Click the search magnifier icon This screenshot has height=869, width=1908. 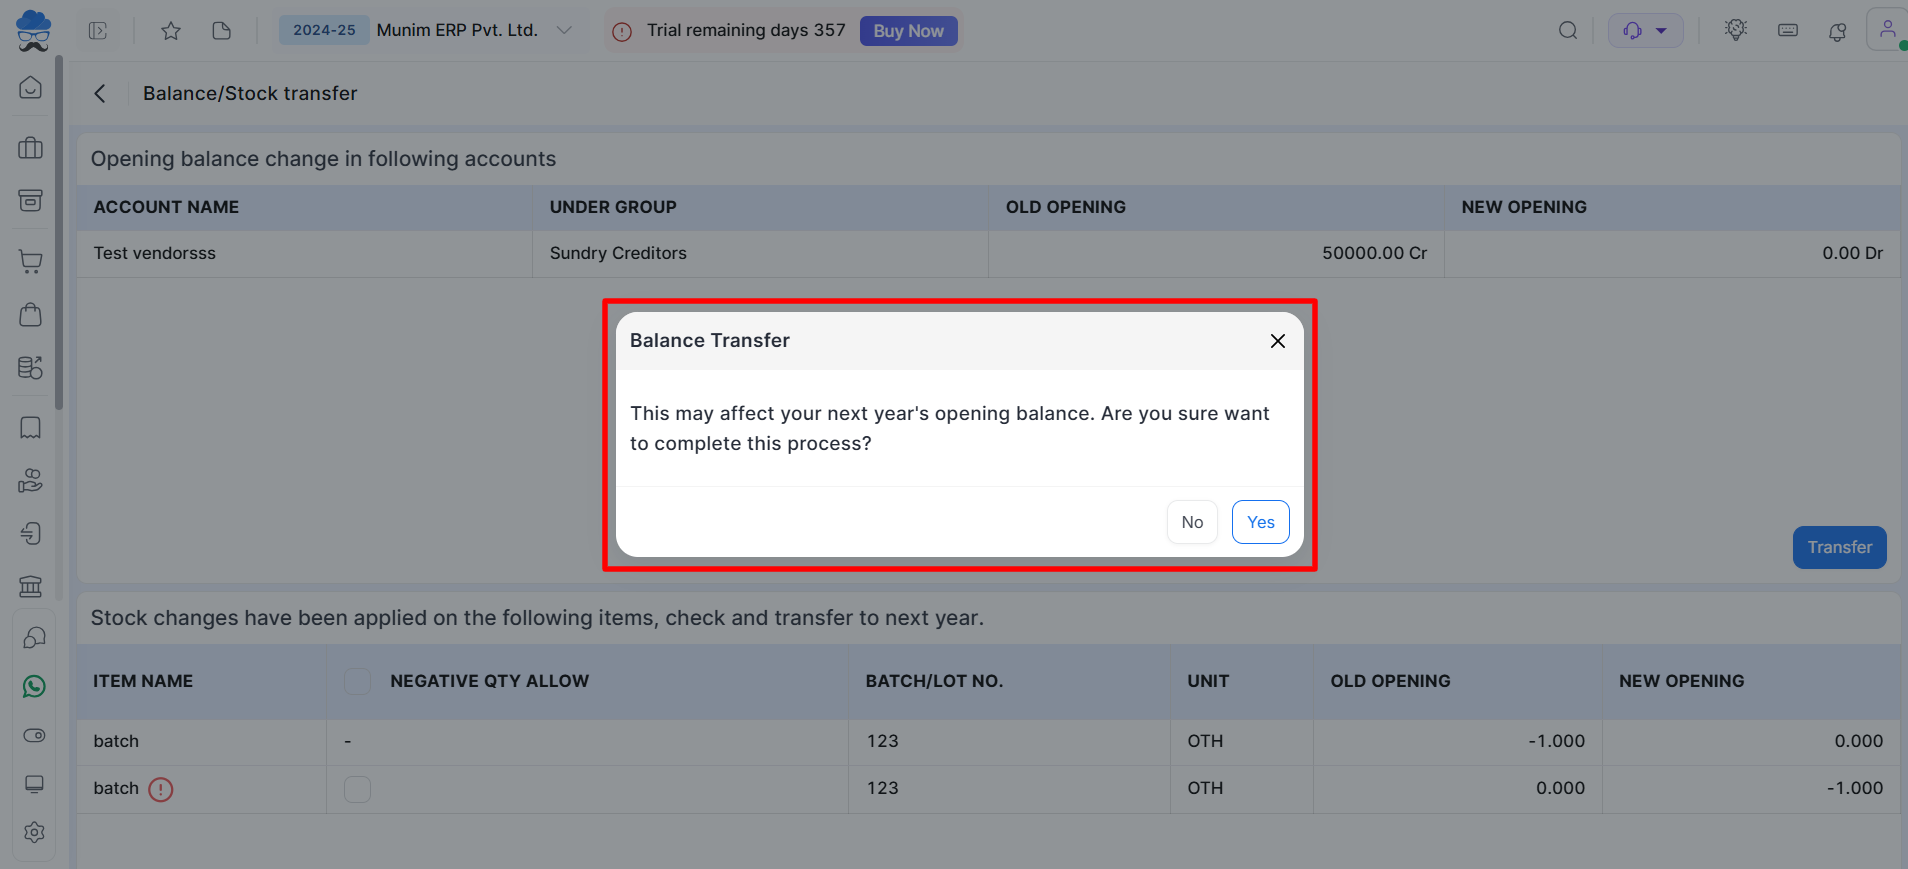[1567, 31]
